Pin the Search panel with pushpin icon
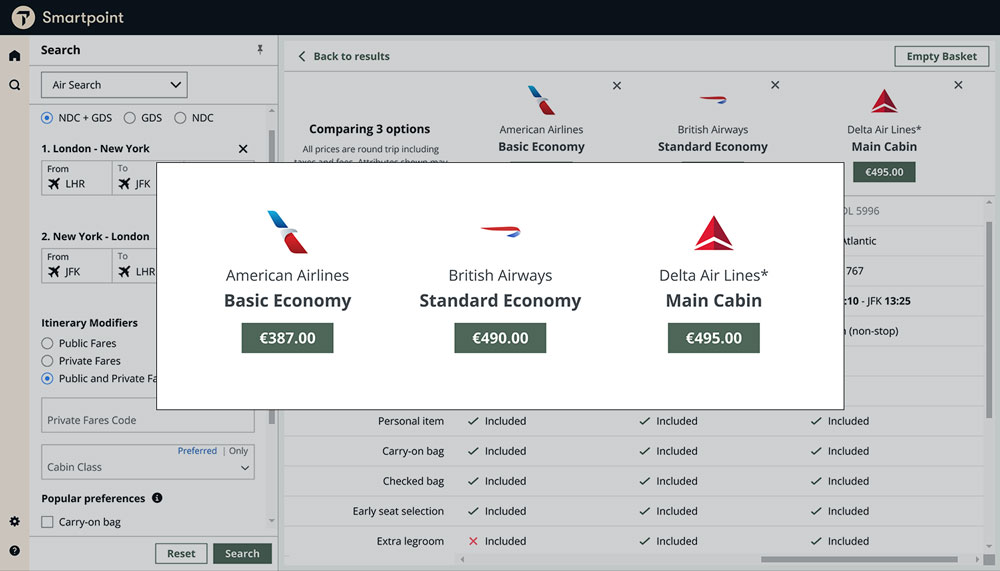The height and width of the screenshot is (571, 1000). click(260, 50)
